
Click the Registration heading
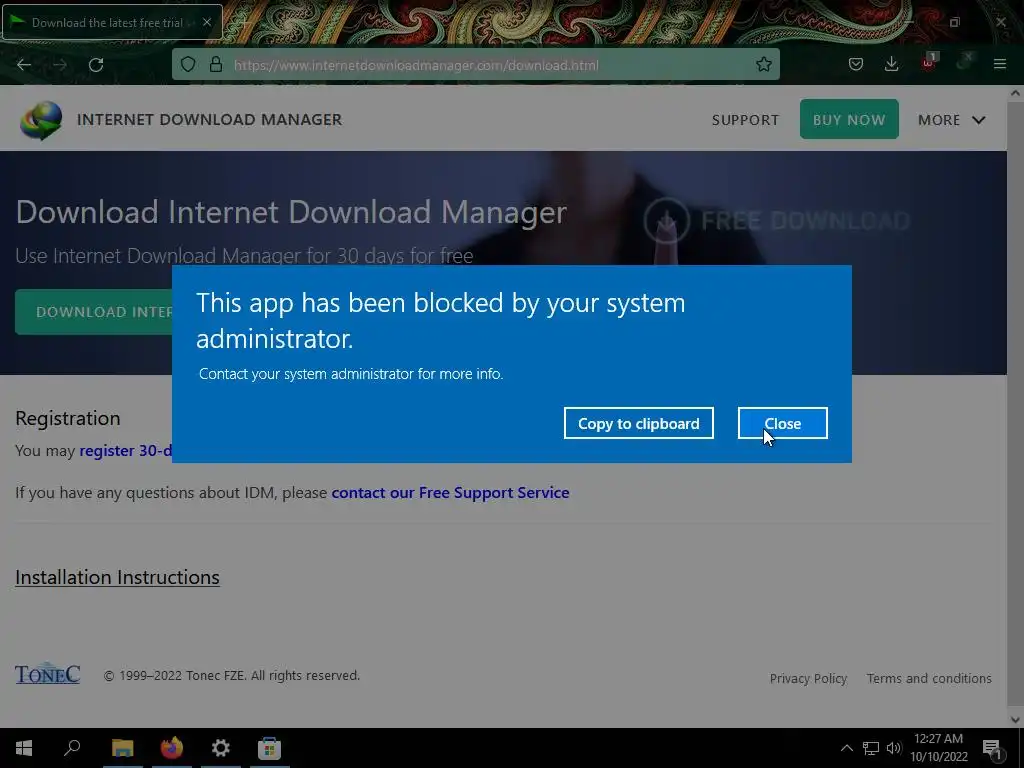68,418
